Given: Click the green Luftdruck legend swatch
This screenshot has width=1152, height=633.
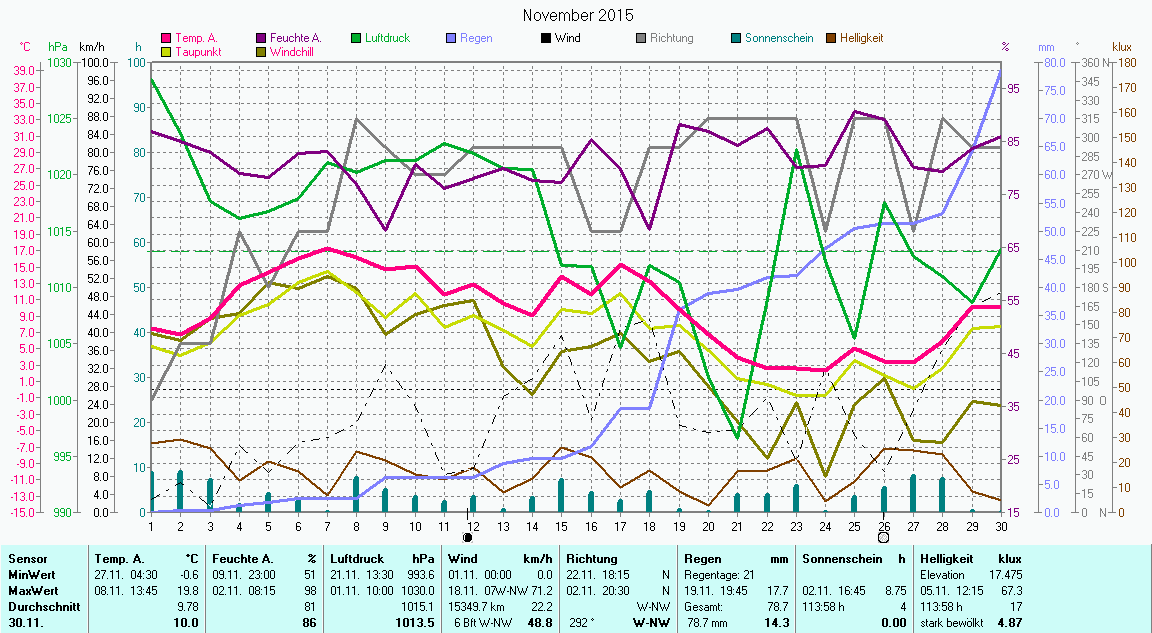Looking at the screenshot, I should pos(356,38).
